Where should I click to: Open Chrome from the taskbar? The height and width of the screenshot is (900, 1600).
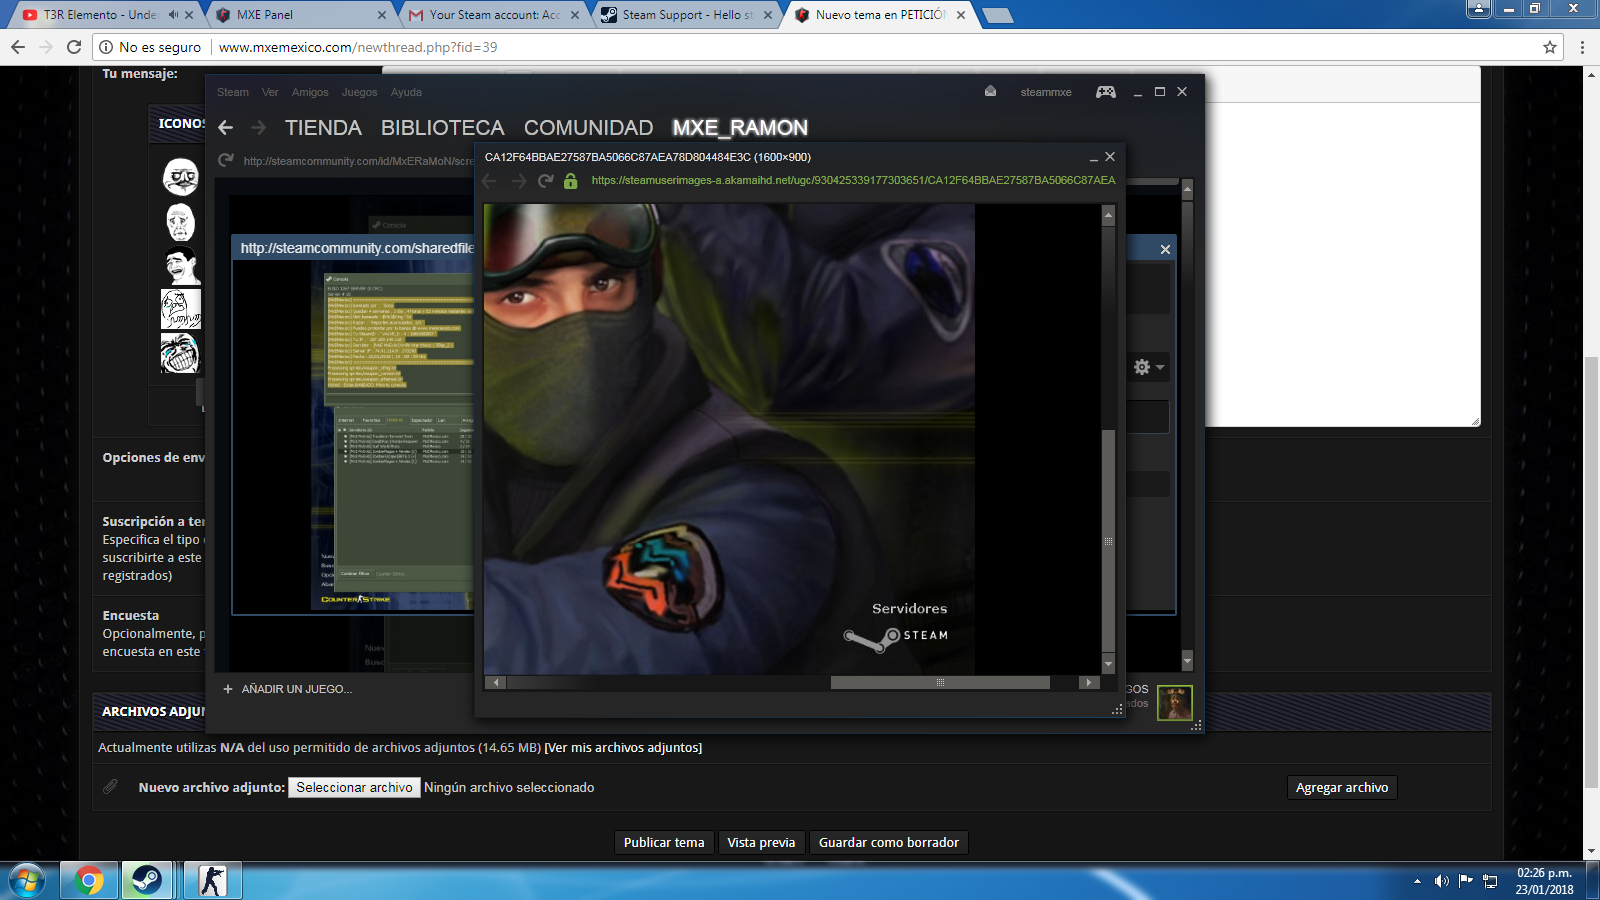tap(89, 881)
